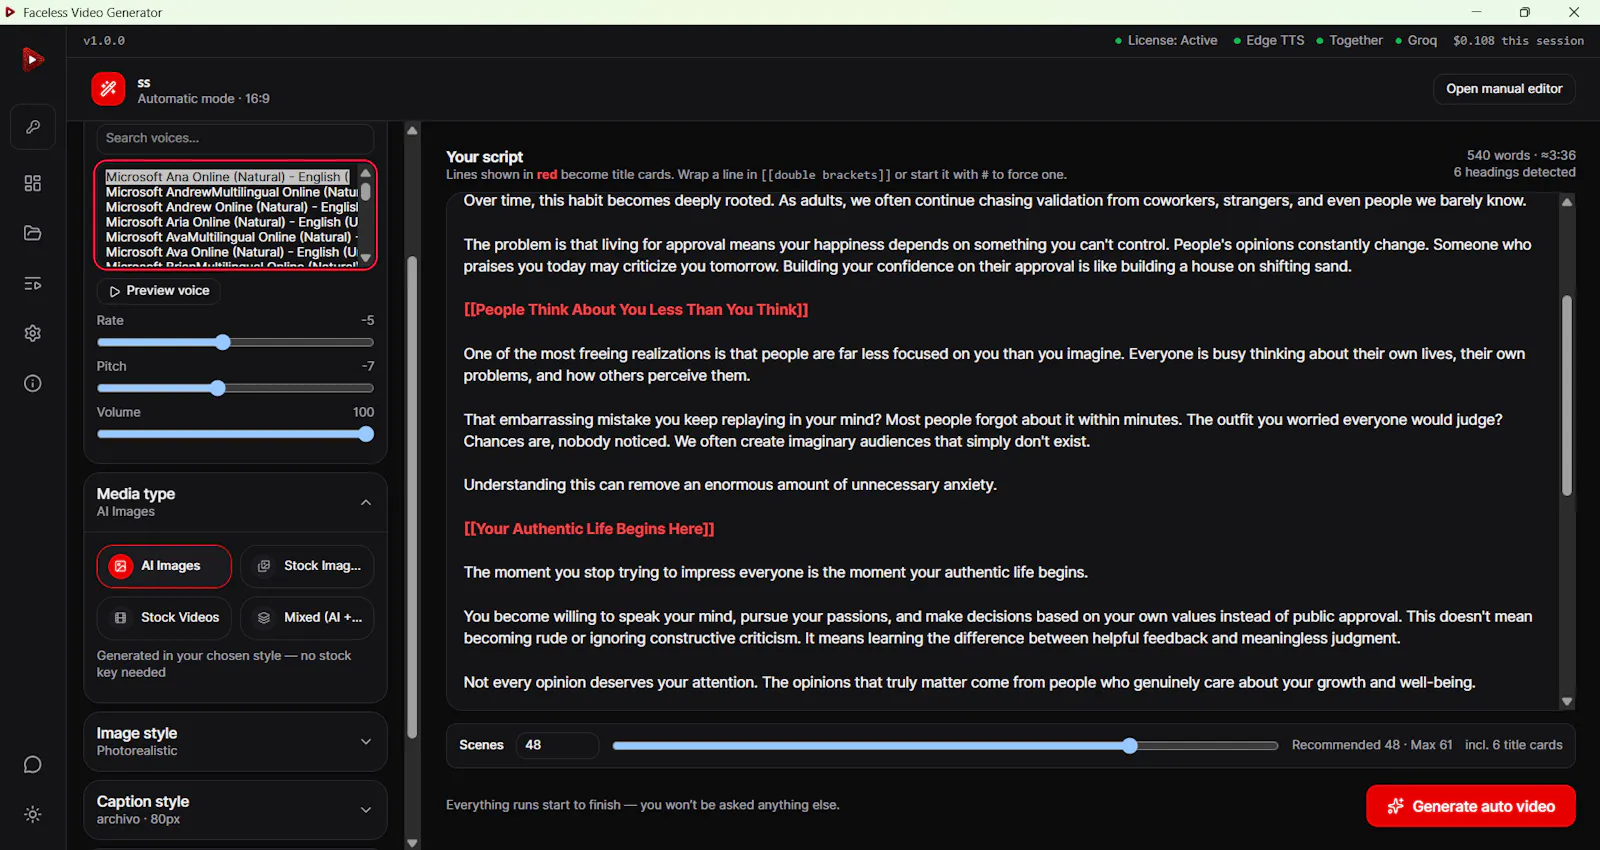Click 'Recommended 48 · Max 61' text
This screenshot has height=850, width=1600.
(1372, 745)
